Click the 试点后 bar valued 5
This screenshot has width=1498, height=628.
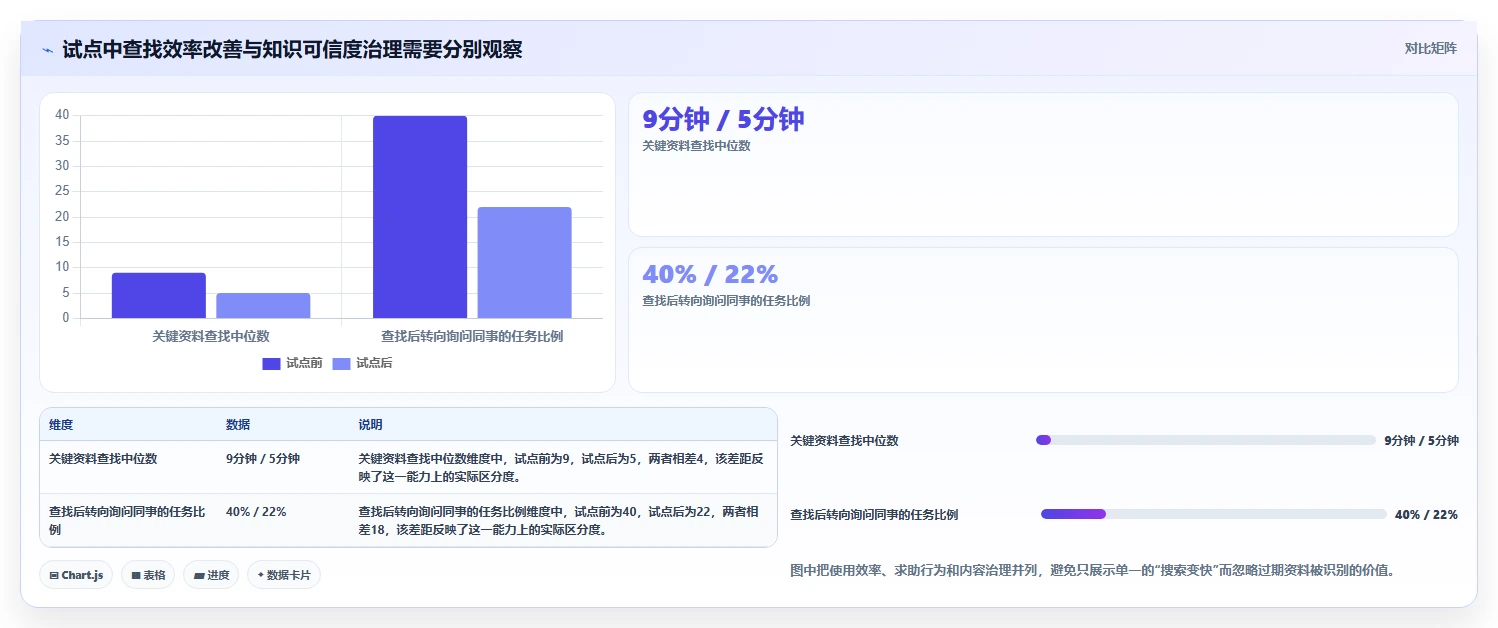263,305
